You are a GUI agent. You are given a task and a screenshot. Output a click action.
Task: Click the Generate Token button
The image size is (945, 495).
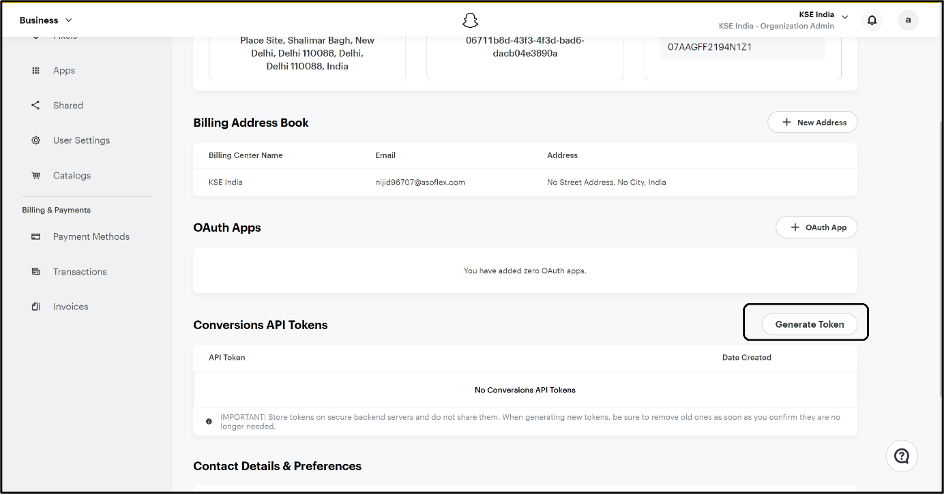click(809, 324)
